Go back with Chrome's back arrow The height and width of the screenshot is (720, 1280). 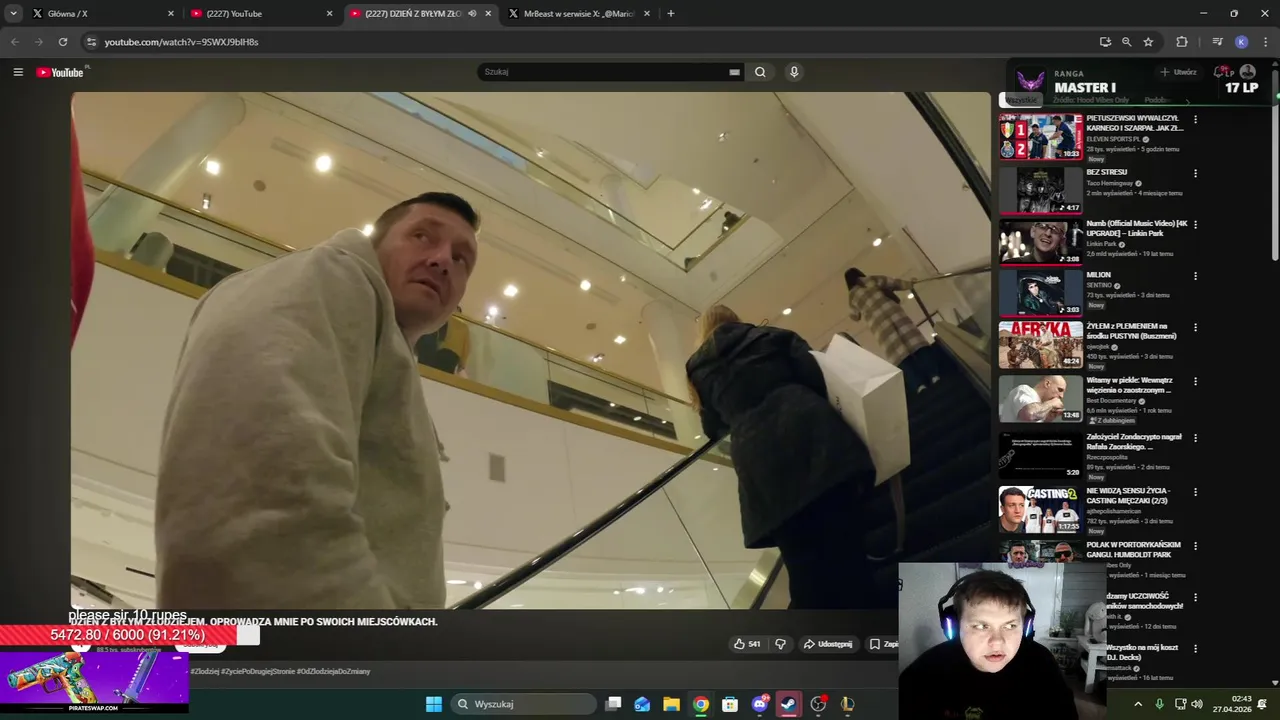15,42
